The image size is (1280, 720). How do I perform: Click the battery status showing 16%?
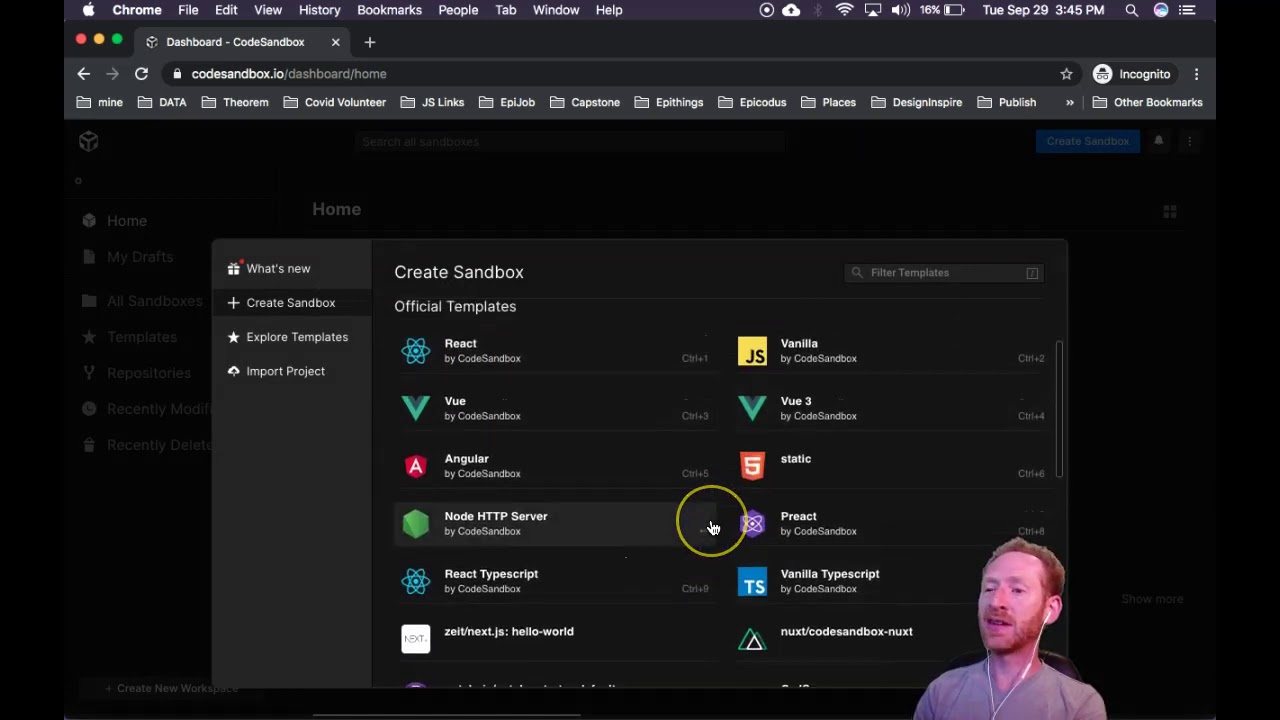tap(942, 10)
